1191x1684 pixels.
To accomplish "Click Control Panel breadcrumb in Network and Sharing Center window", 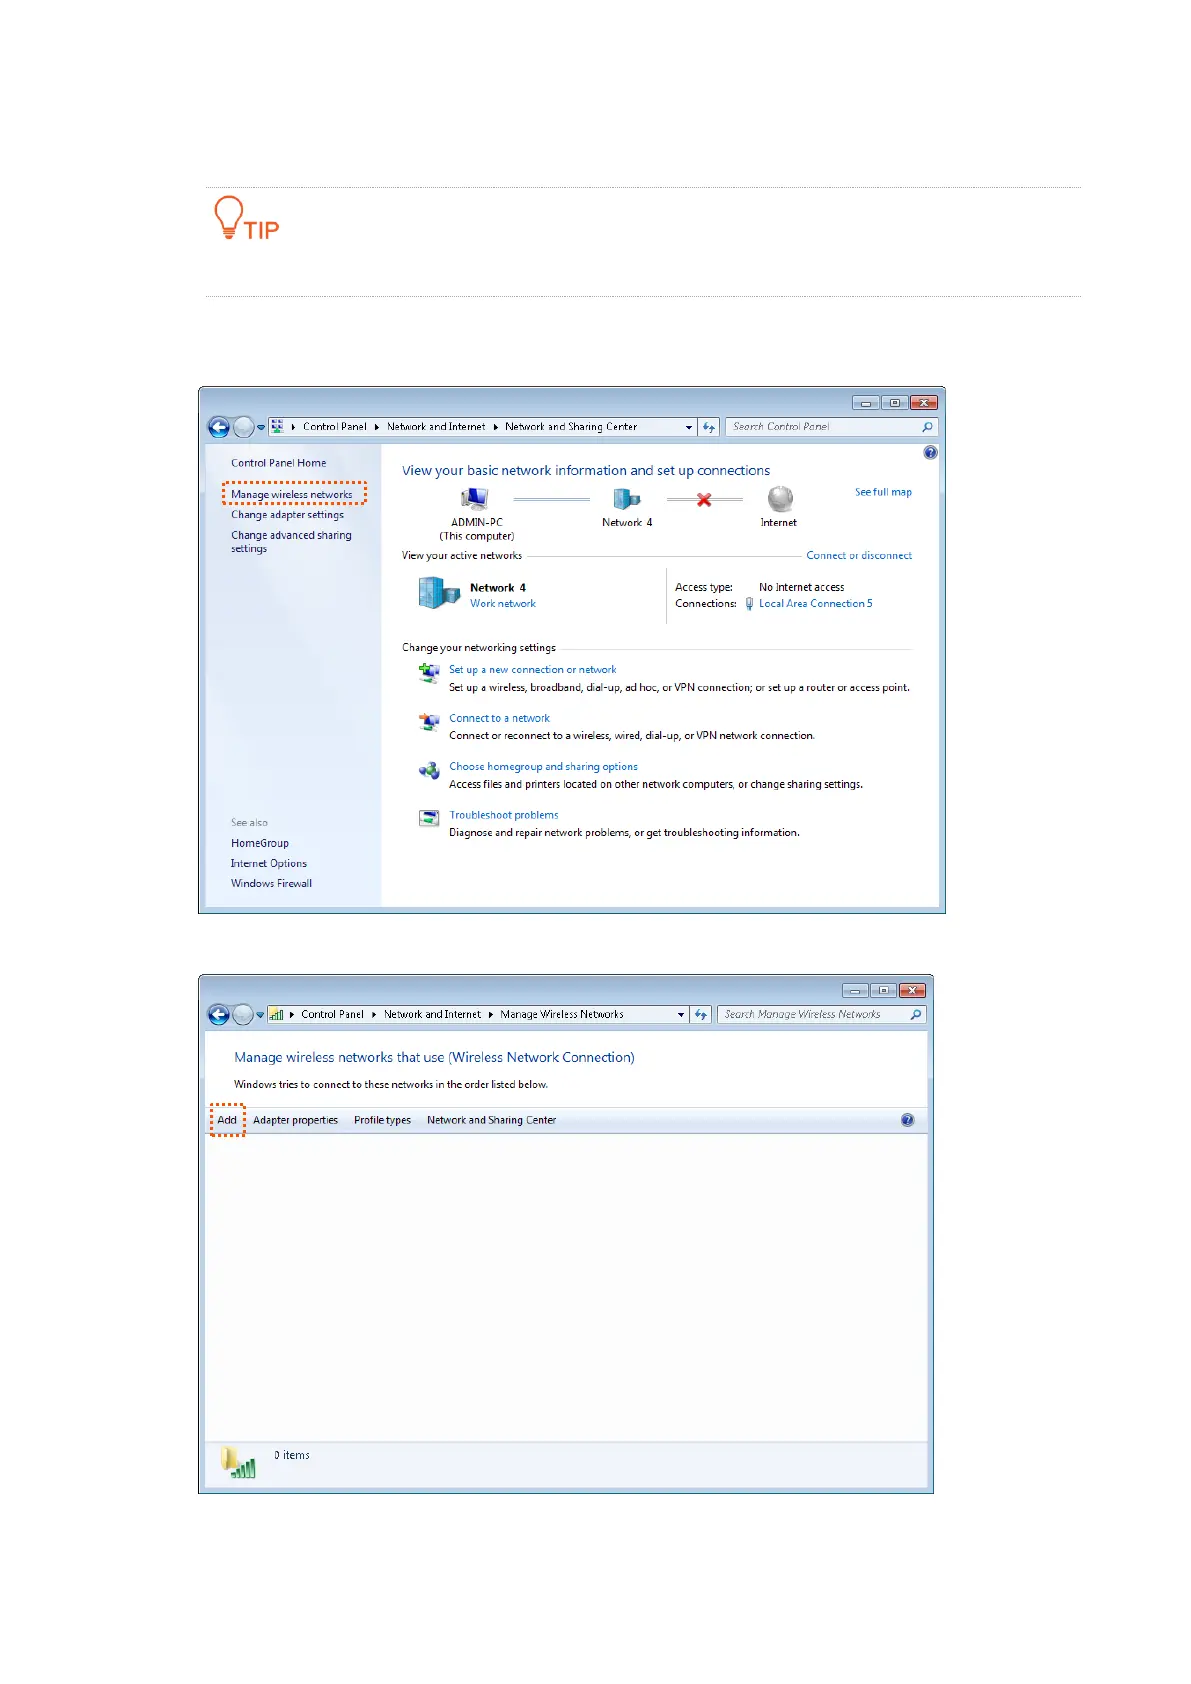I will [335, 427].
